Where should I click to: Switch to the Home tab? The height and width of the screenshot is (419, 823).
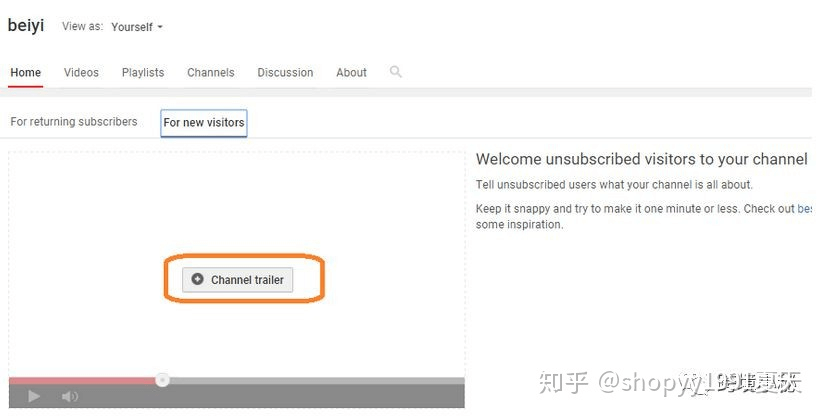26,73
